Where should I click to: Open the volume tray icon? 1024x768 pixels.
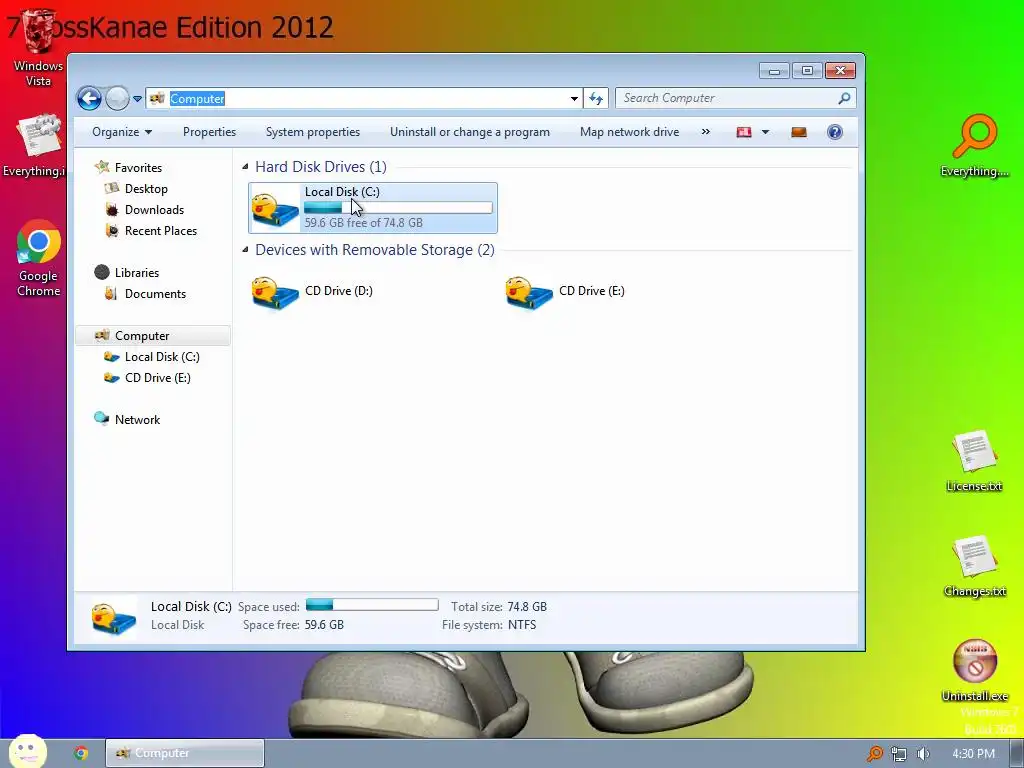(x=923, y=754)
